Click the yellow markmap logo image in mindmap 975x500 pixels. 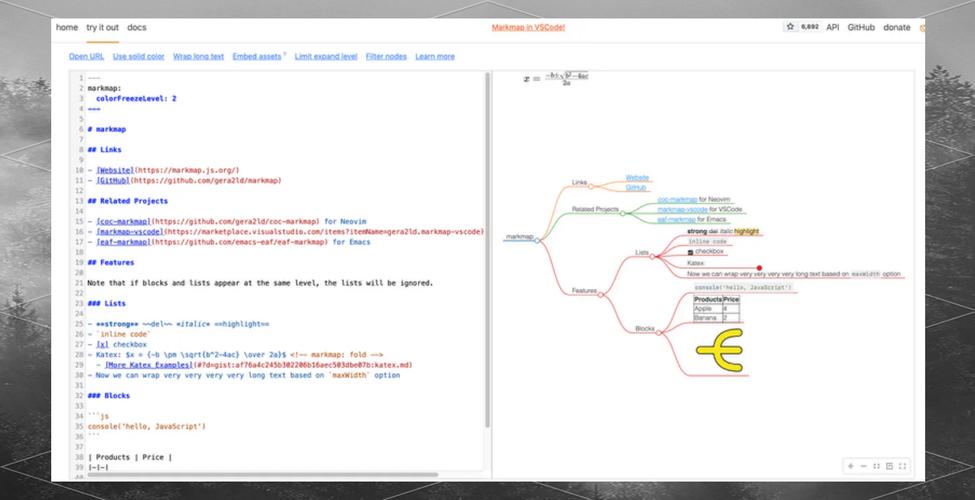click(x=719, y=351)
